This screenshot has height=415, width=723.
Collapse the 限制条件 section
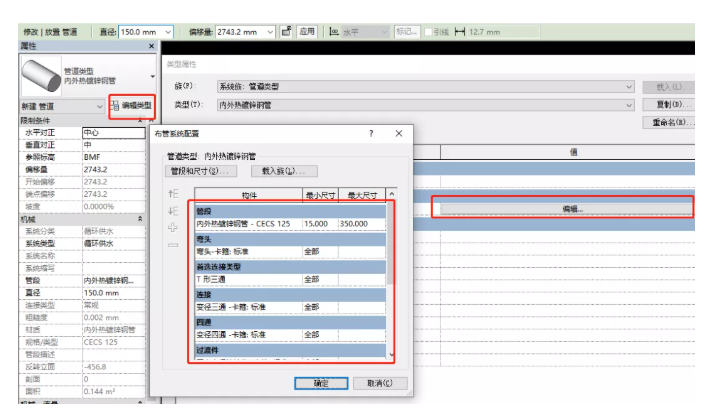tap(140, 120)
